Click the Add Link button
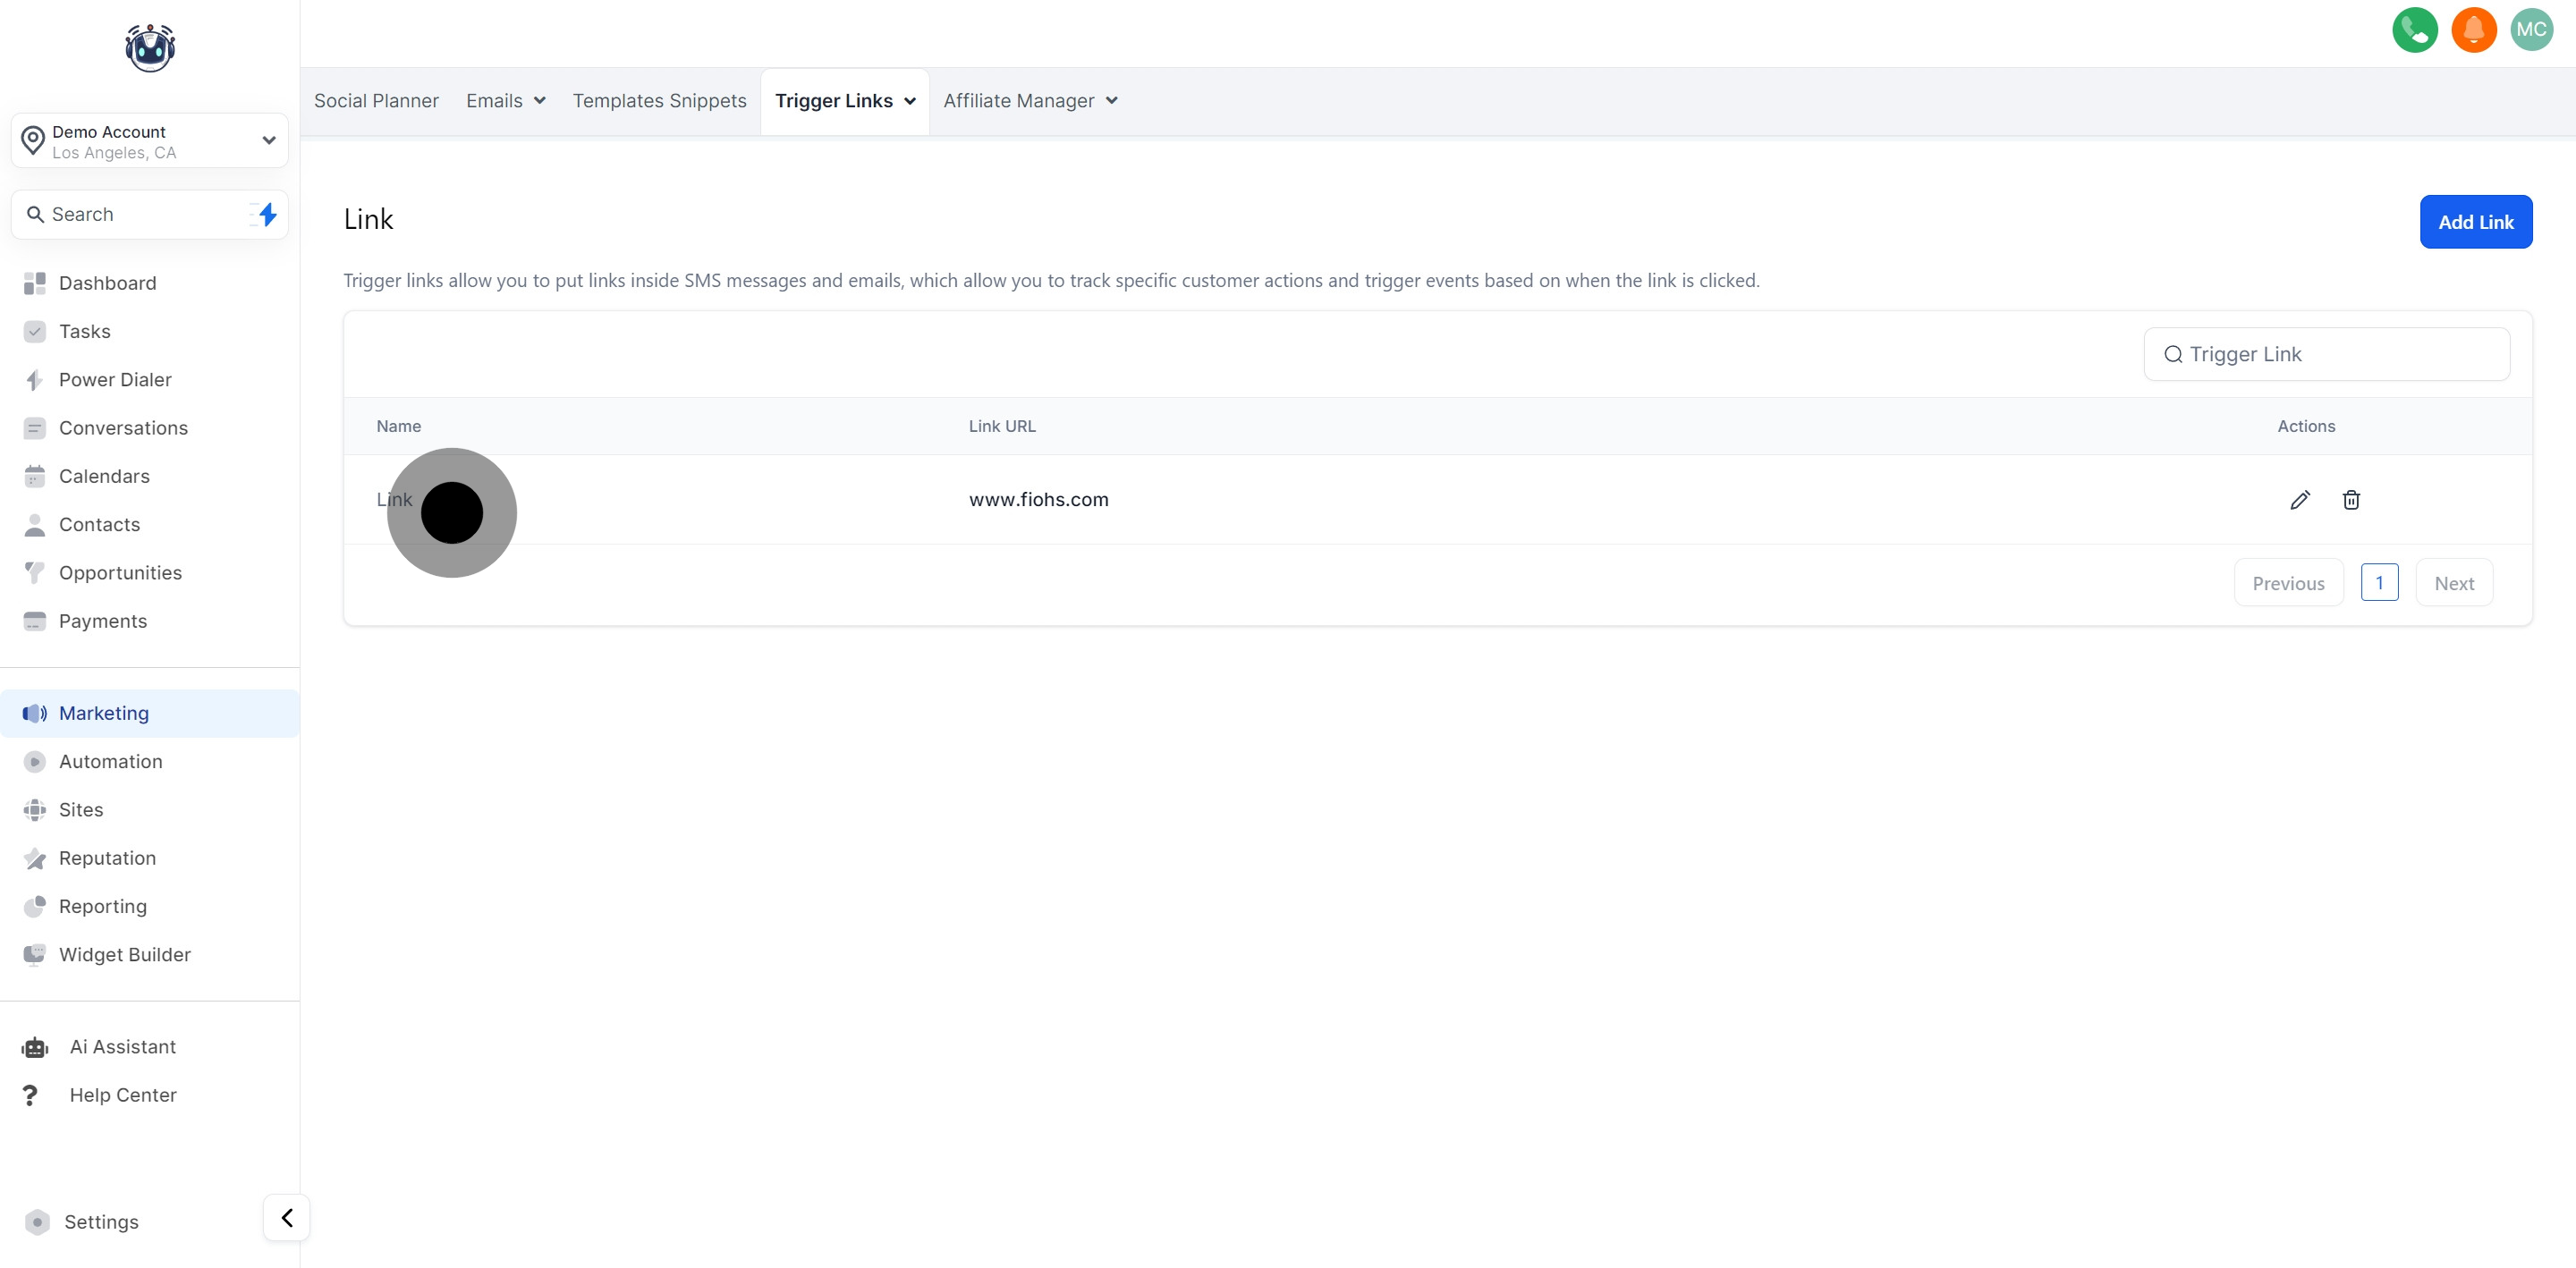The image size is (2576, 1268). click(2475, 222)
